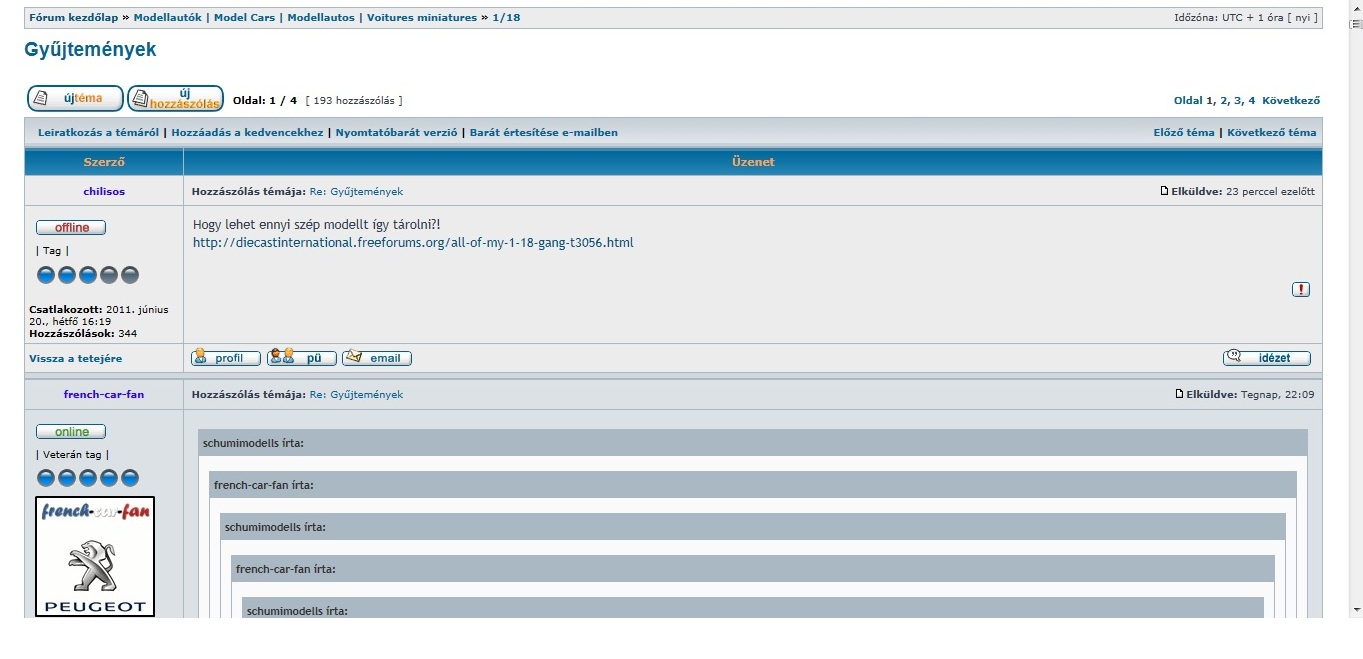Open the diecastinternational.freeforums.org link
The height and width of the screenshot is (659, 1363).
tap(413, 243)
